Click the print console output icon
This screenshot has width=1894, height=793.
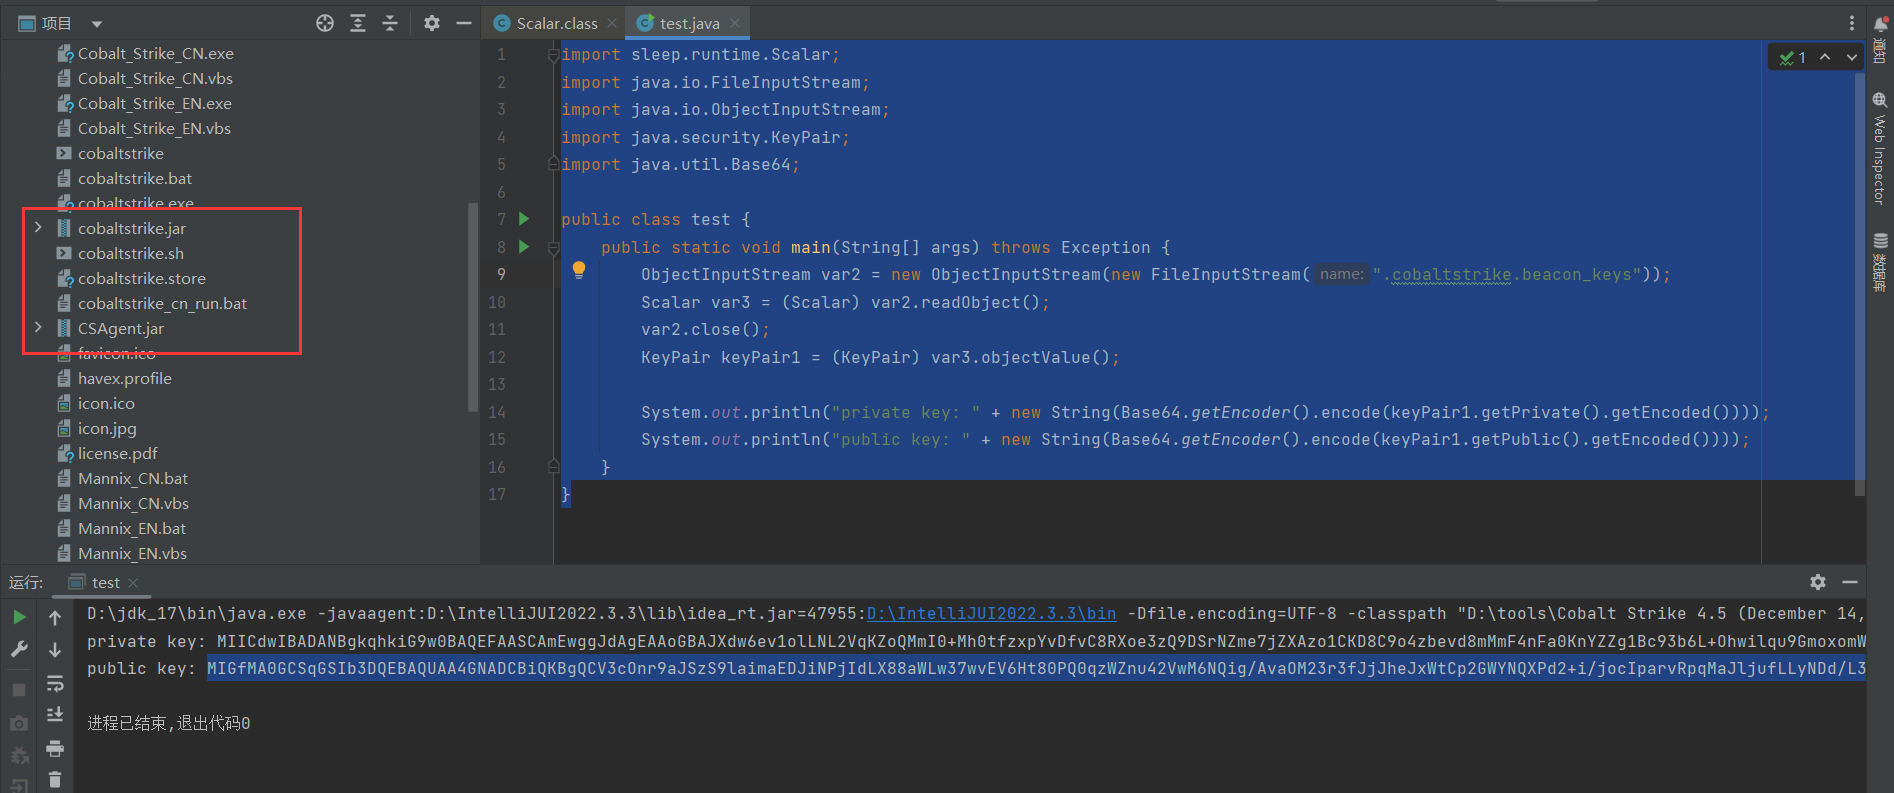pyautogui.click(x=55, y=748)
